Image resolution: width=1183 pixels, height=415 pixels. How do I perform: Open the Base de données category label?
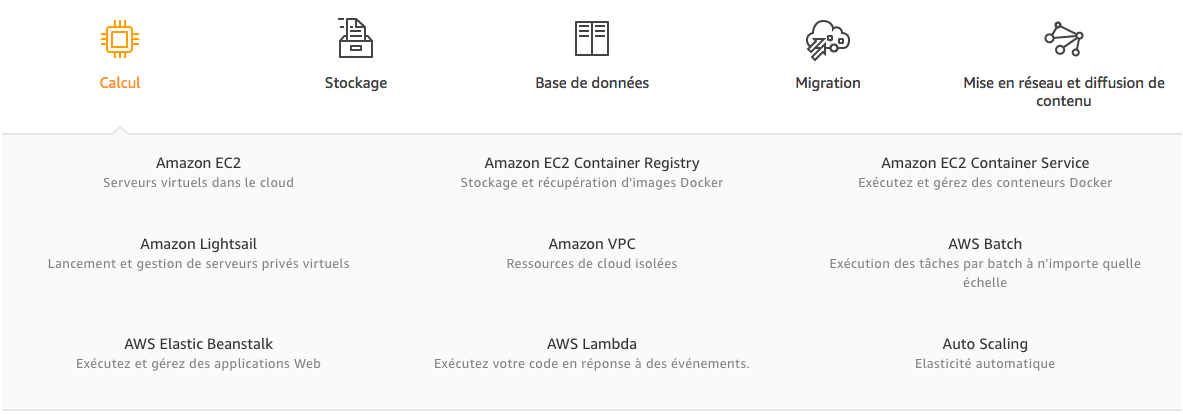[x=592, y=83]
